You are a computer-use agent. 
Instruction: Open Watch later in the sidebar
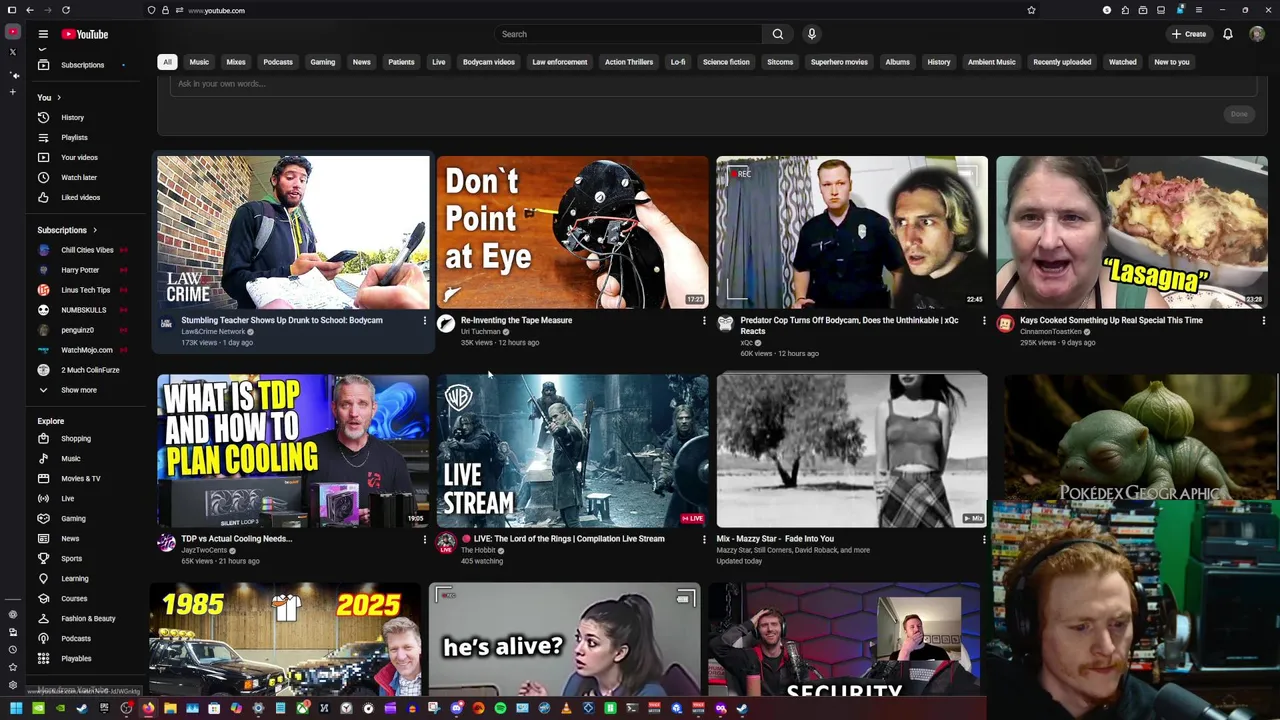pyautogui.click(x=80, y=177)
